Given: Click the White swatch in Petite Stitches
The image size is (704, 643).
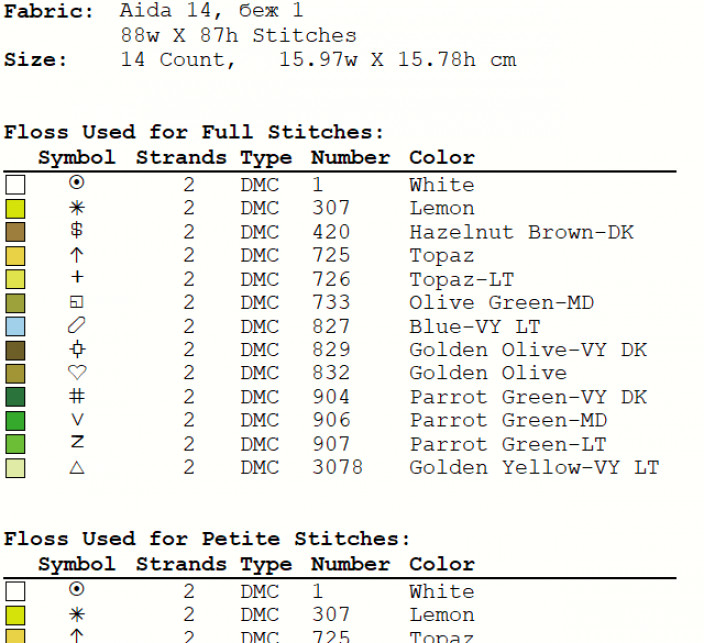Looking at the screenshot, I should tap(15, 591).
